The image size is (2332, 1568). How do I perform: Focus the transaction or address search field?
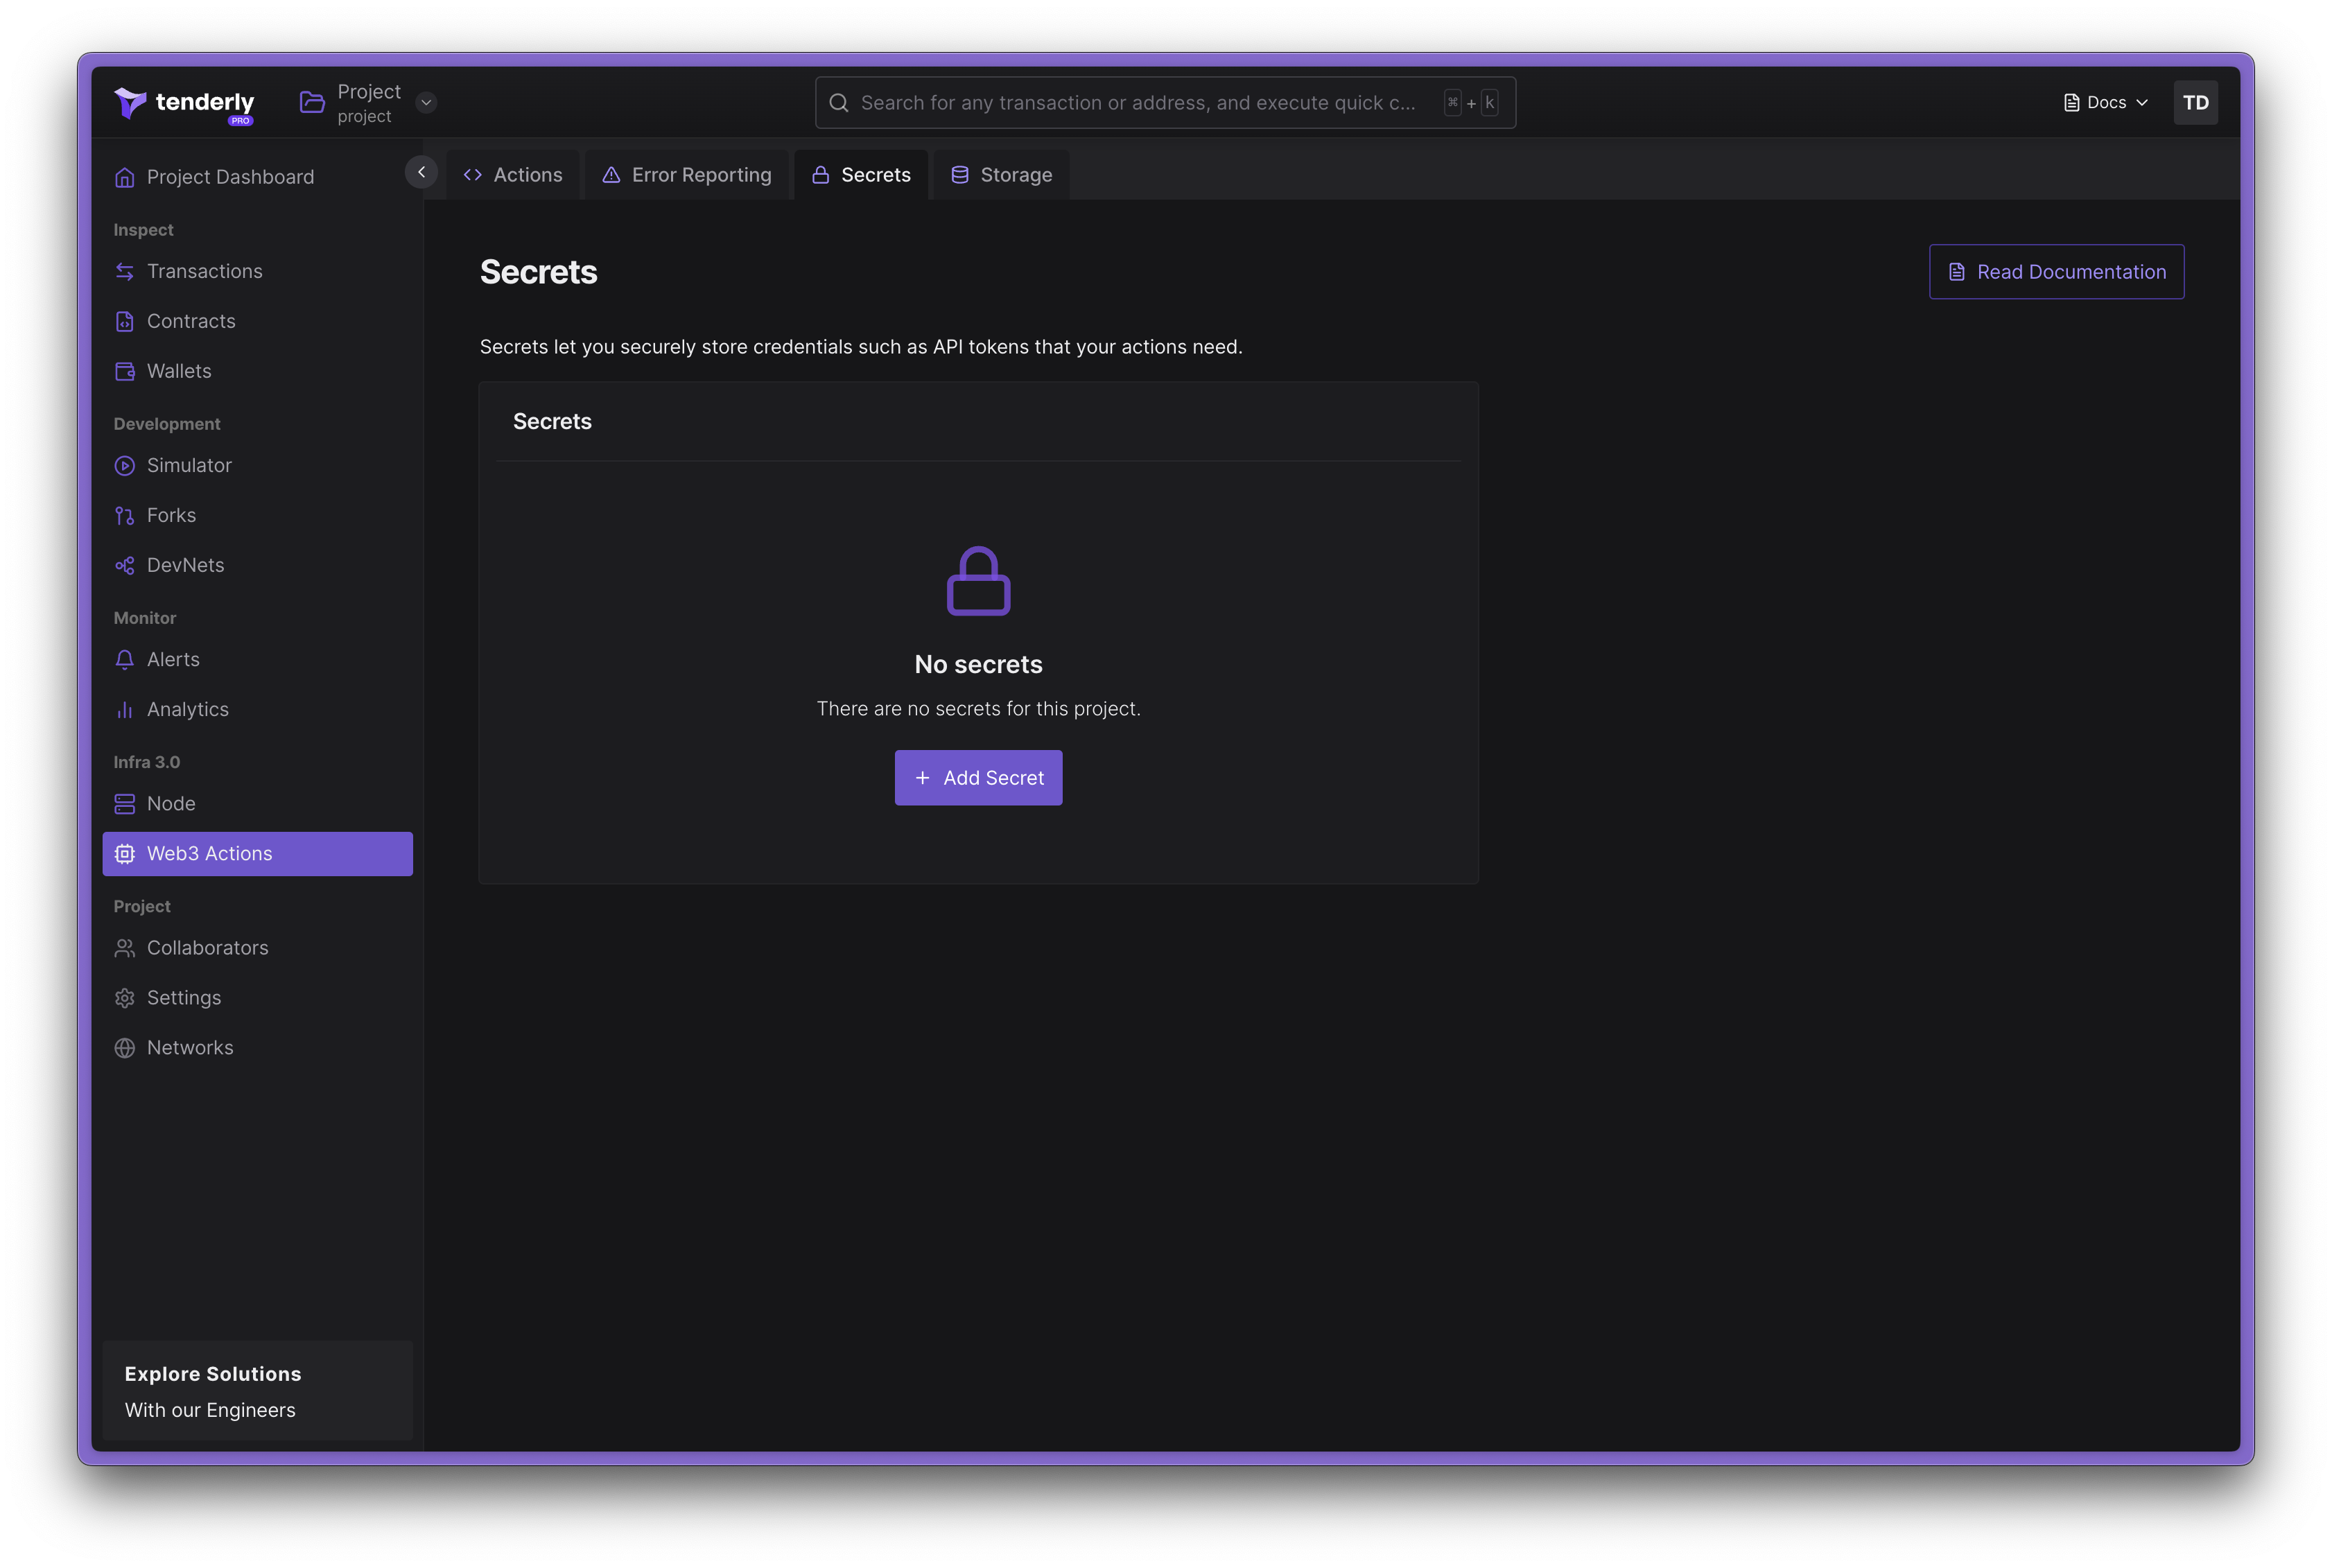point(1165,103)
